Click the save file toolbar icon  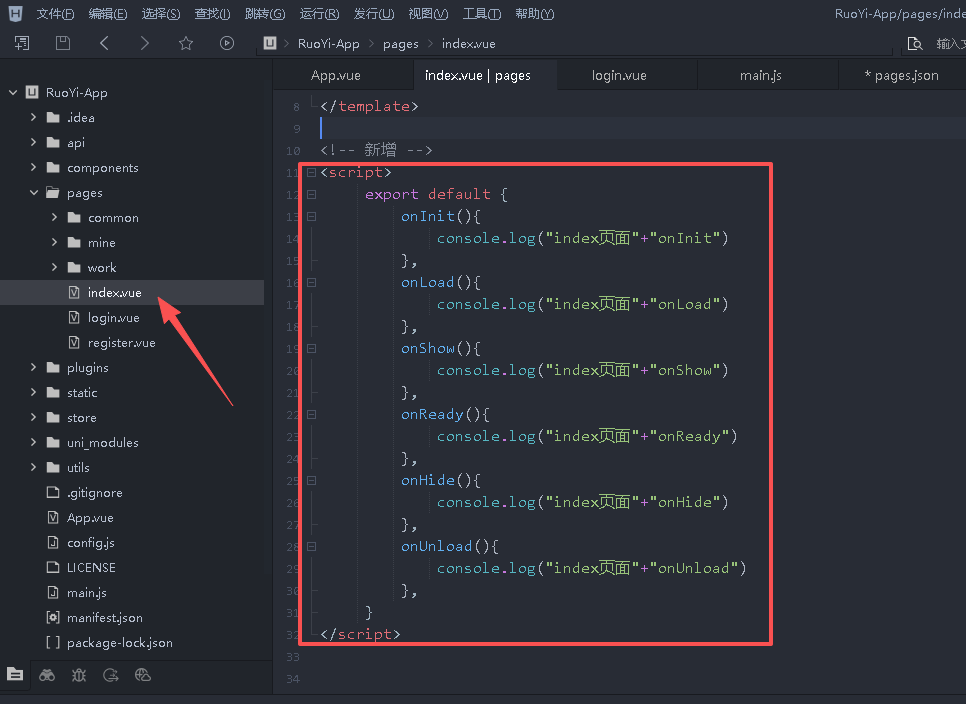pyautogui.click(x=63, y=43)
